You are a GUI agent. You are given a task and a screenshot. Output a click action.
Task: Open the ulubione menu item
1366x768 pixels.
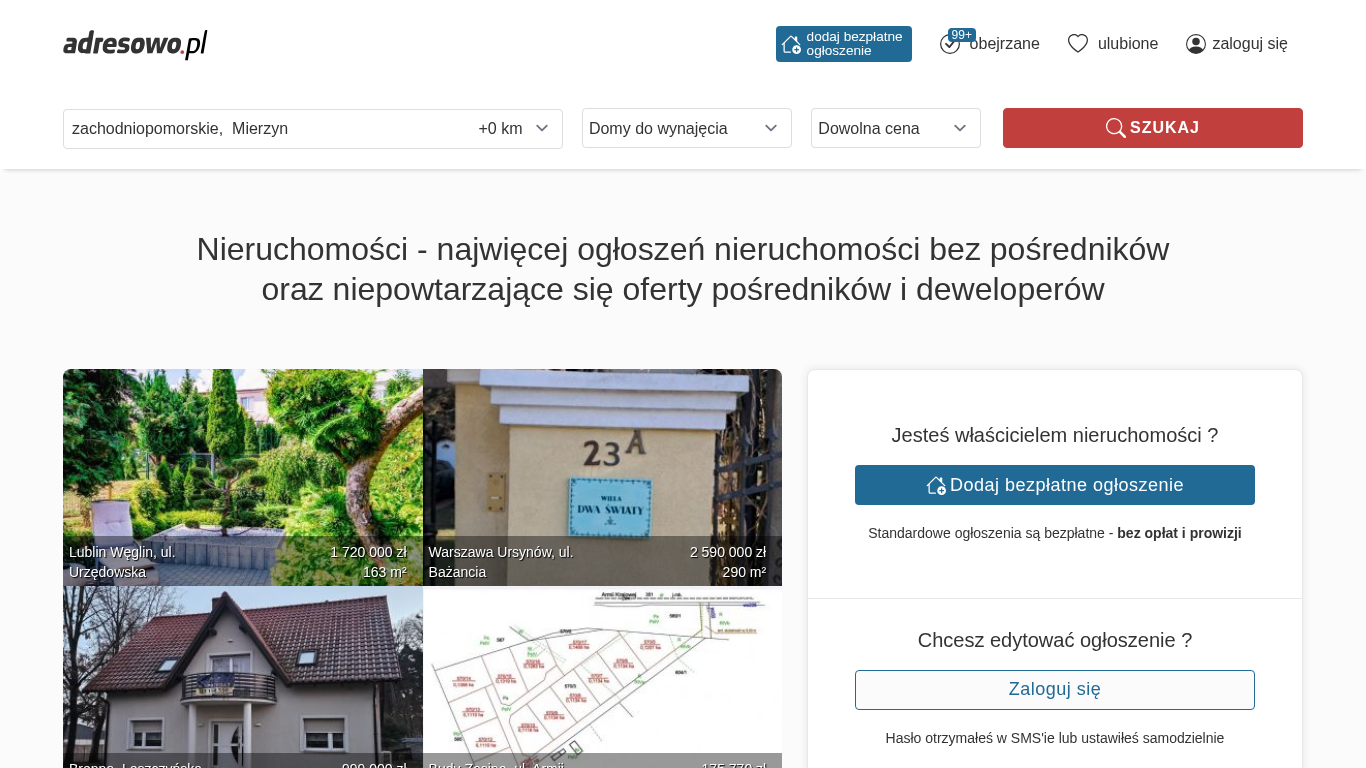point(1127,44)
